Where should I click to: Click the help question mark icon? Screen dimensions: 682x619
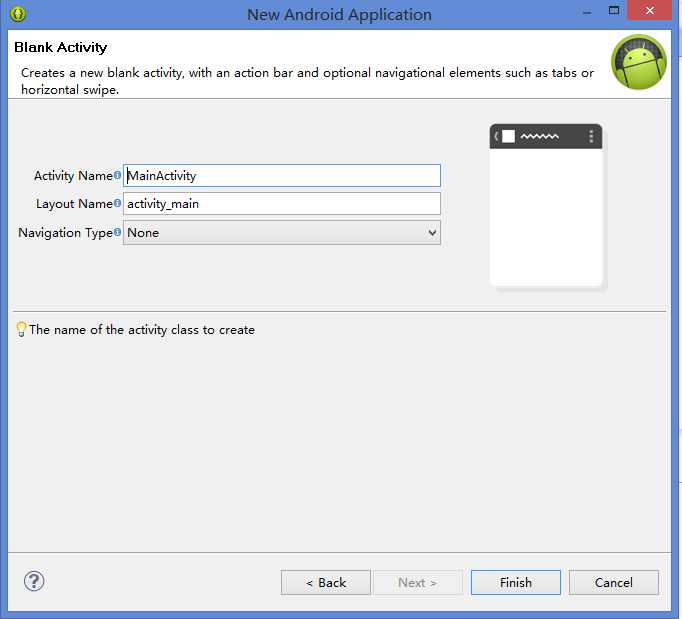point(34,581)
